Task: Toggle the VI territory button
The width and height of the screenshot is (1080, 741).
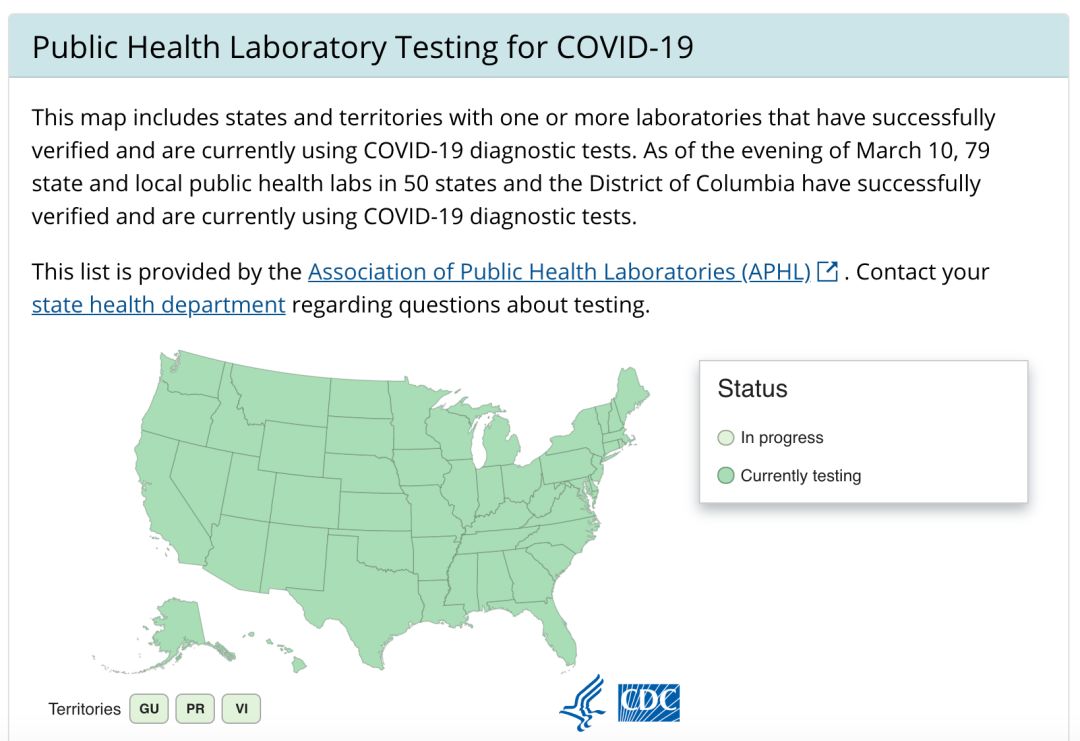Action: coord(241,709)
